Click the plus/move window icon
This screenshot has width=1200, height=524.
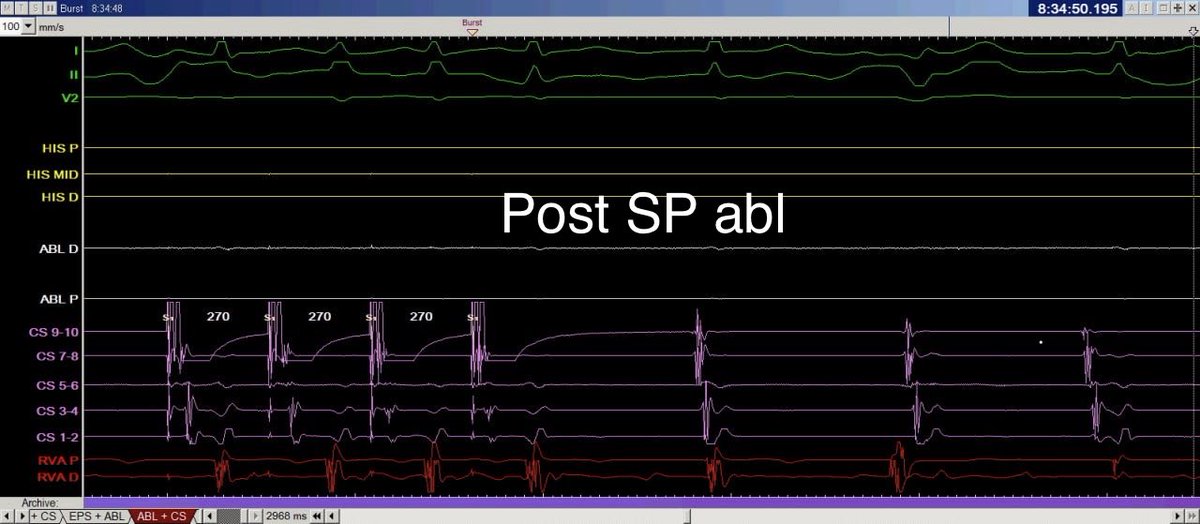click(x=1177, y=8)
